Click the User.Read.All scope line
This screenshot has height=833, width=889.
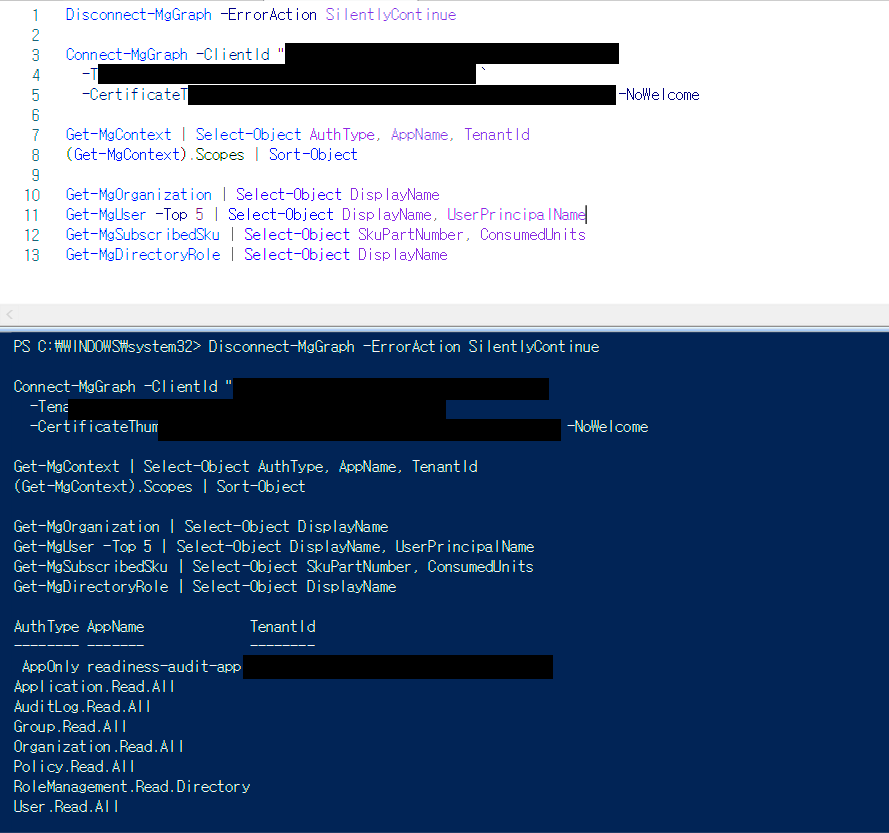coord(66,806)
